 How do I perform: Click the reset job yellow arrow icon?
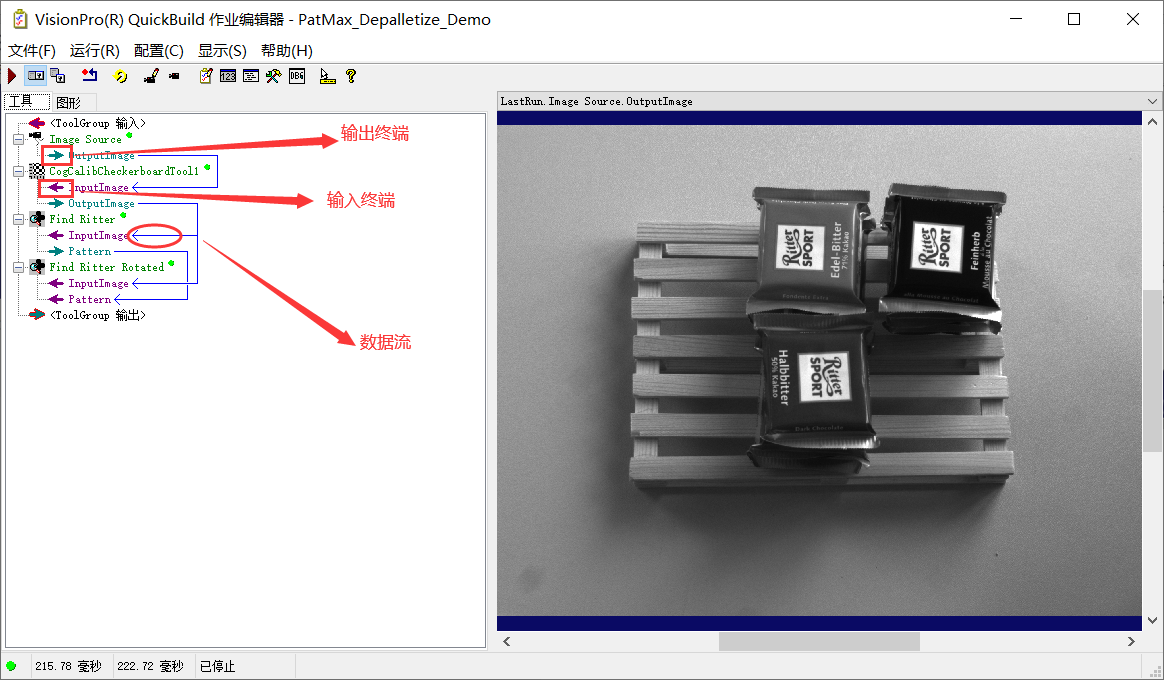[x=120, y=75]
